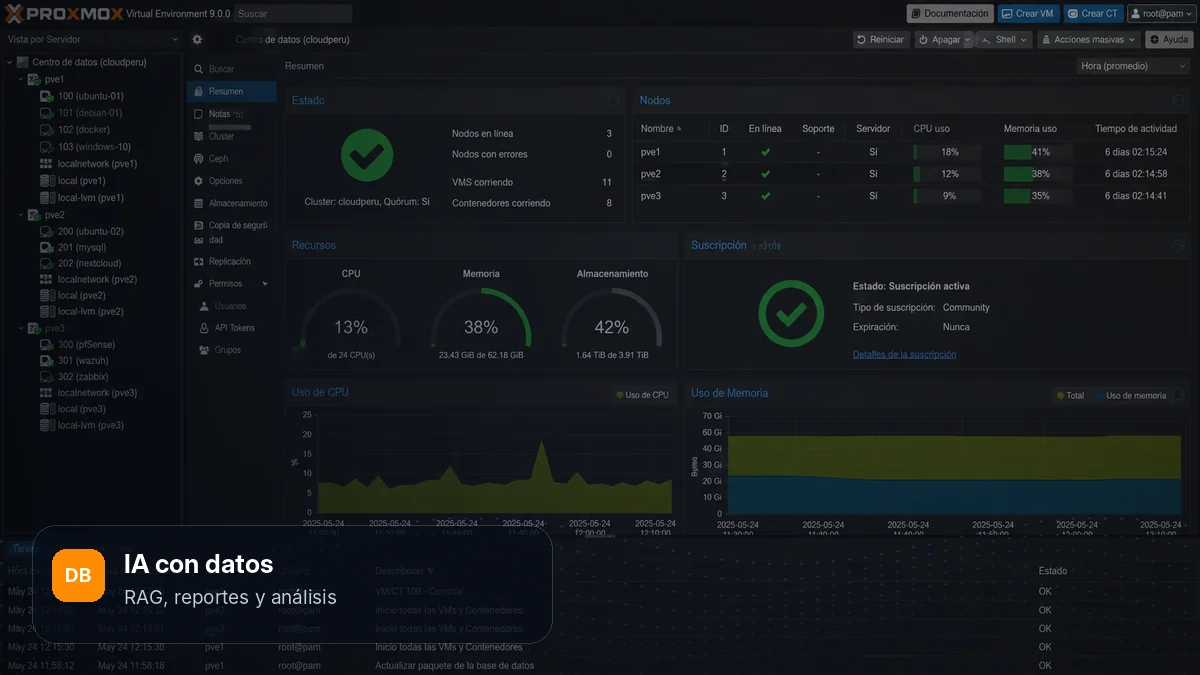Open the arrow next to Apagar
The width and height of the screenshot is (1200, 675).
click(x=968, y=40)
